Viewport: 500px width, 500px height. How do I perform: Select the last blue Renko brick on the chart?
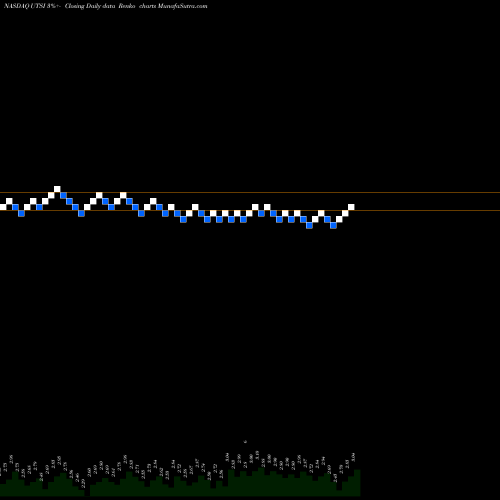(x=333, y=225)
